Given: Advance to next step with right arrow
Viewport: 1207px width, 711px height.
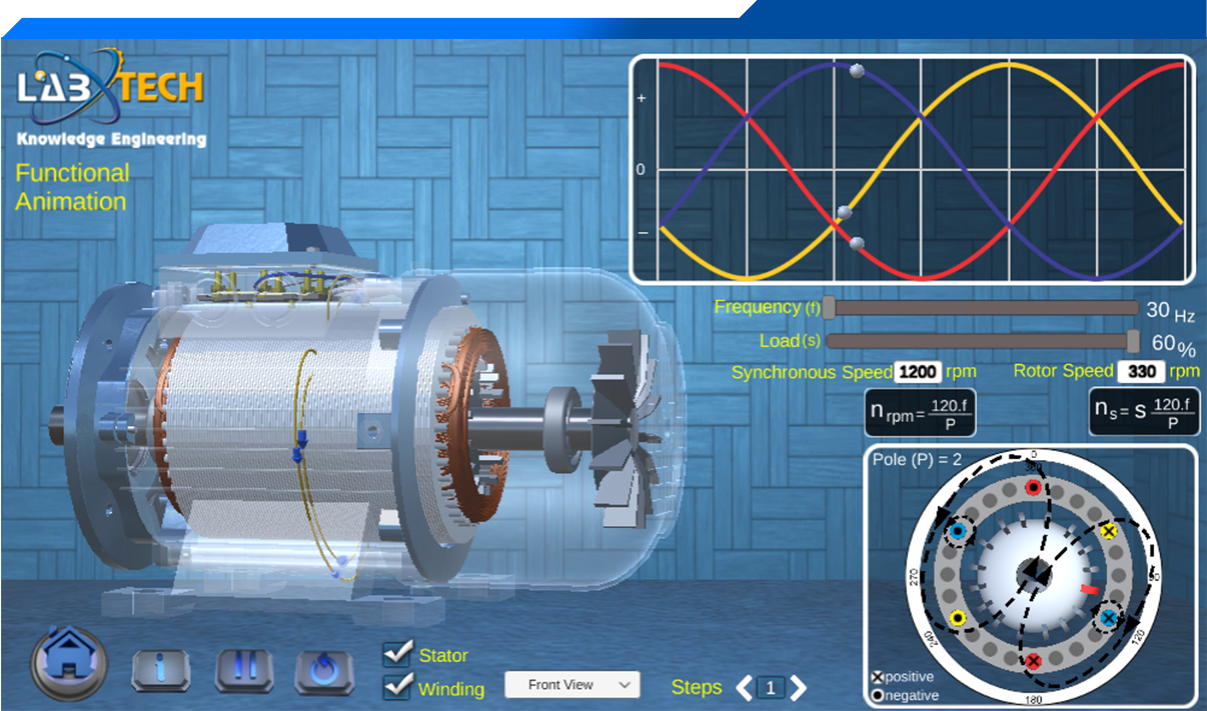Looking at the screenshot, I should coord(798,688).
